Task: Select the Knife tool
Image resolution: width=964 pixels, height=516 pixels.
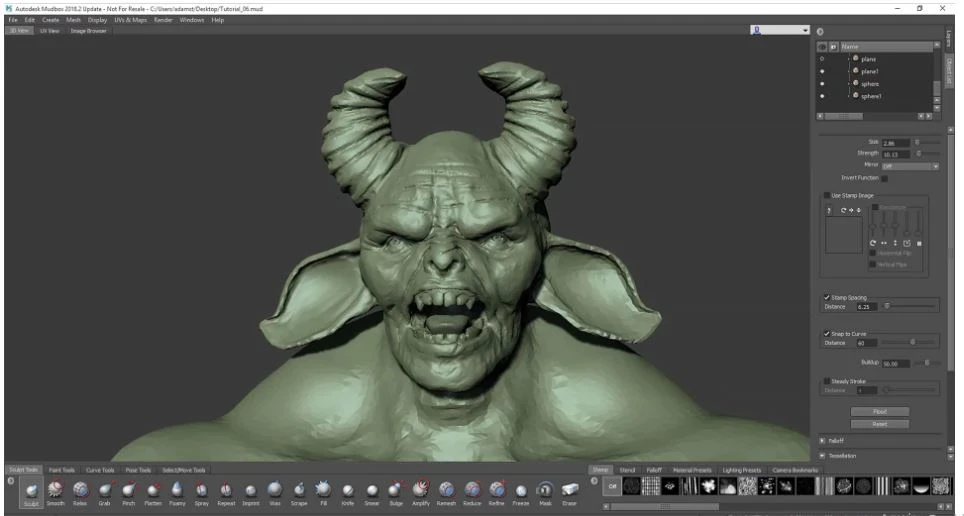Action: tap(347, 490)
